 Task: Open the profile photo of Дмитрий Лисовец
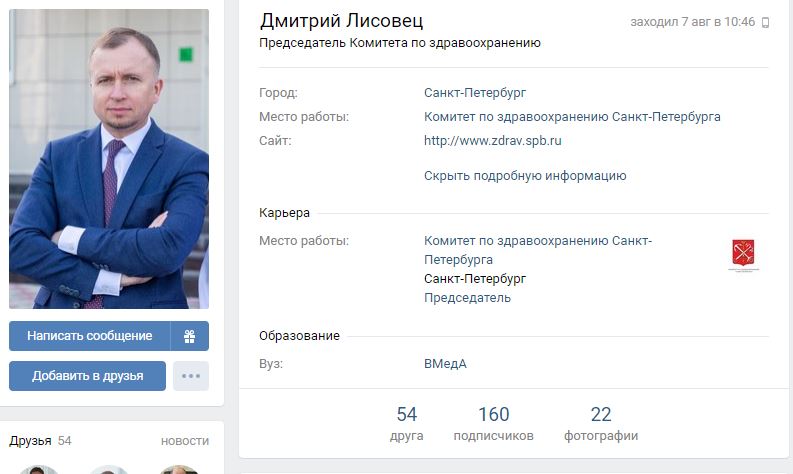109,159
